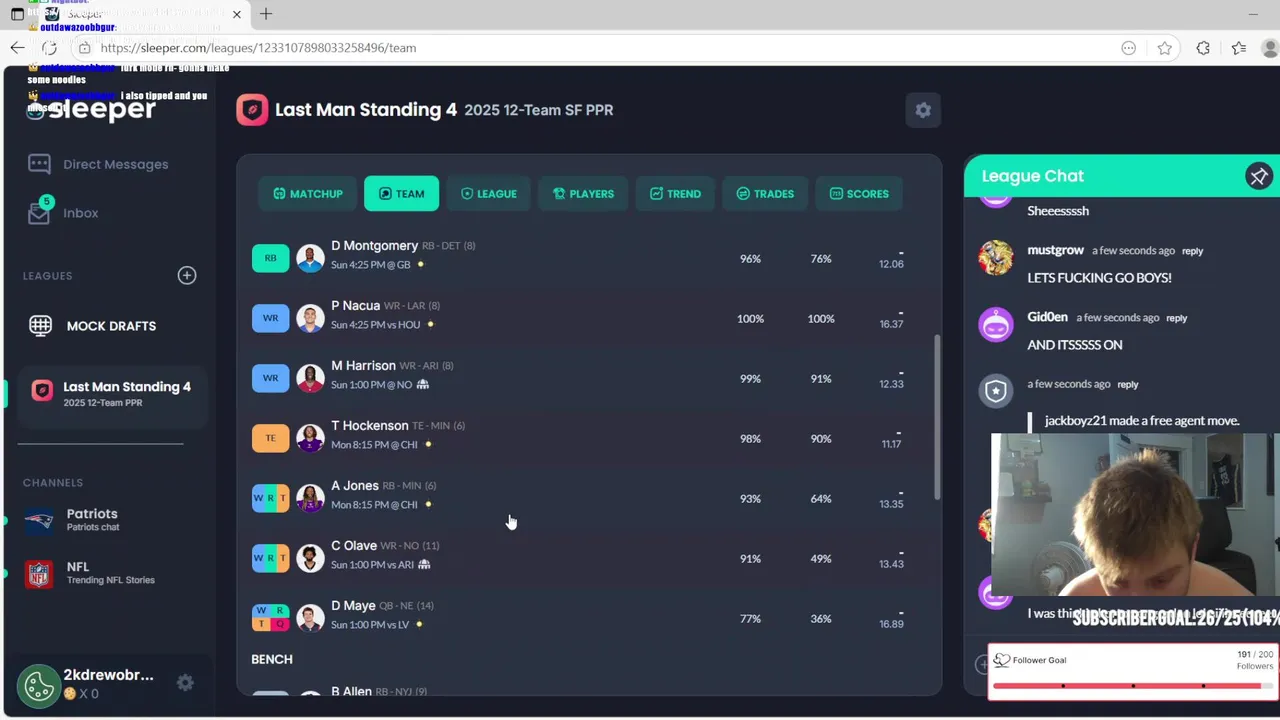Switch to the League tab
Viewport: 1280px width, 720px height.
click(x=488, y=194)
